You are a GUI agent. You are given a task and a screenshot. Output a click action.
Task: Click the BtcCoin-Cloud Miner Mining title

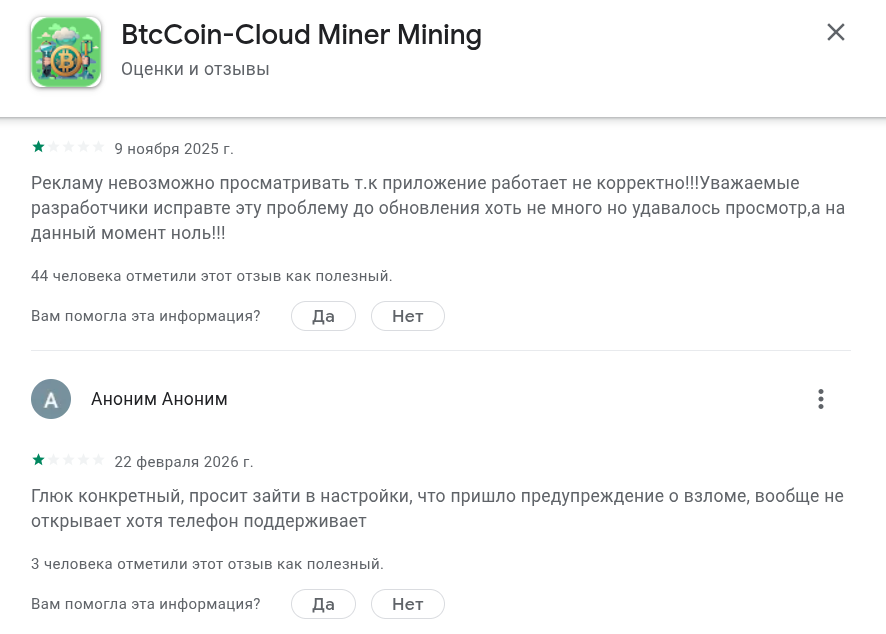click(301, 34)
